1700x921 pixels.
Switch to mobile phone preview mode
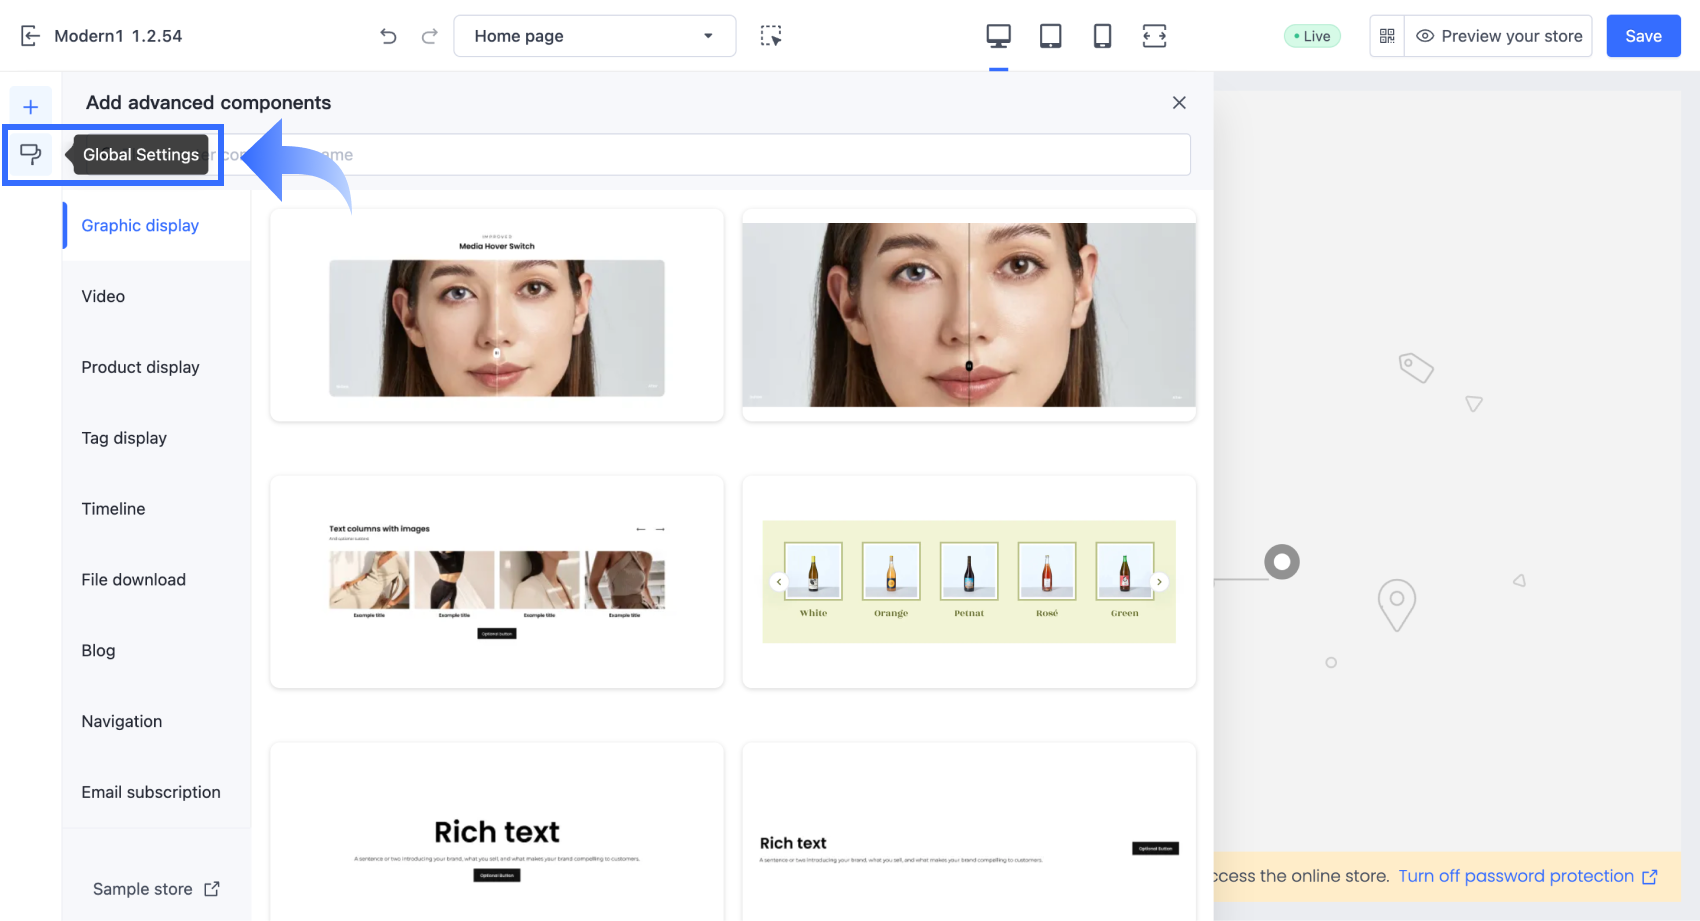(1102, 36)
